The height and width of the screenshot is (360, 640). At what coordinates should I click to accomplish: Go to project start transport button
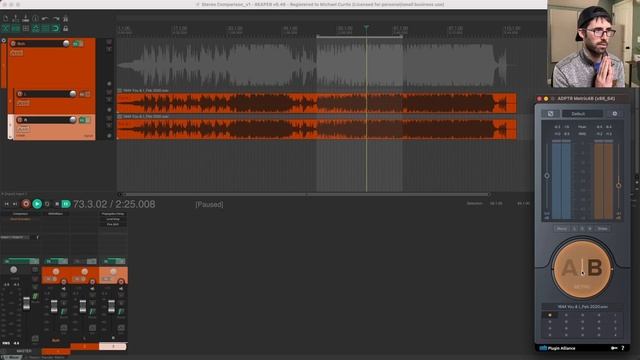(x=6, y=204)
